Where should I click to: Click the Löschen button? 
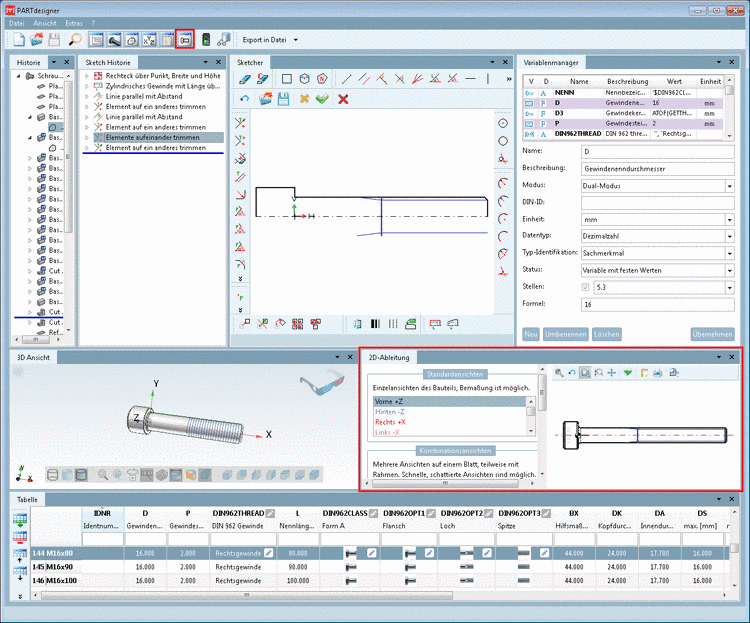(x=607, y=334)
